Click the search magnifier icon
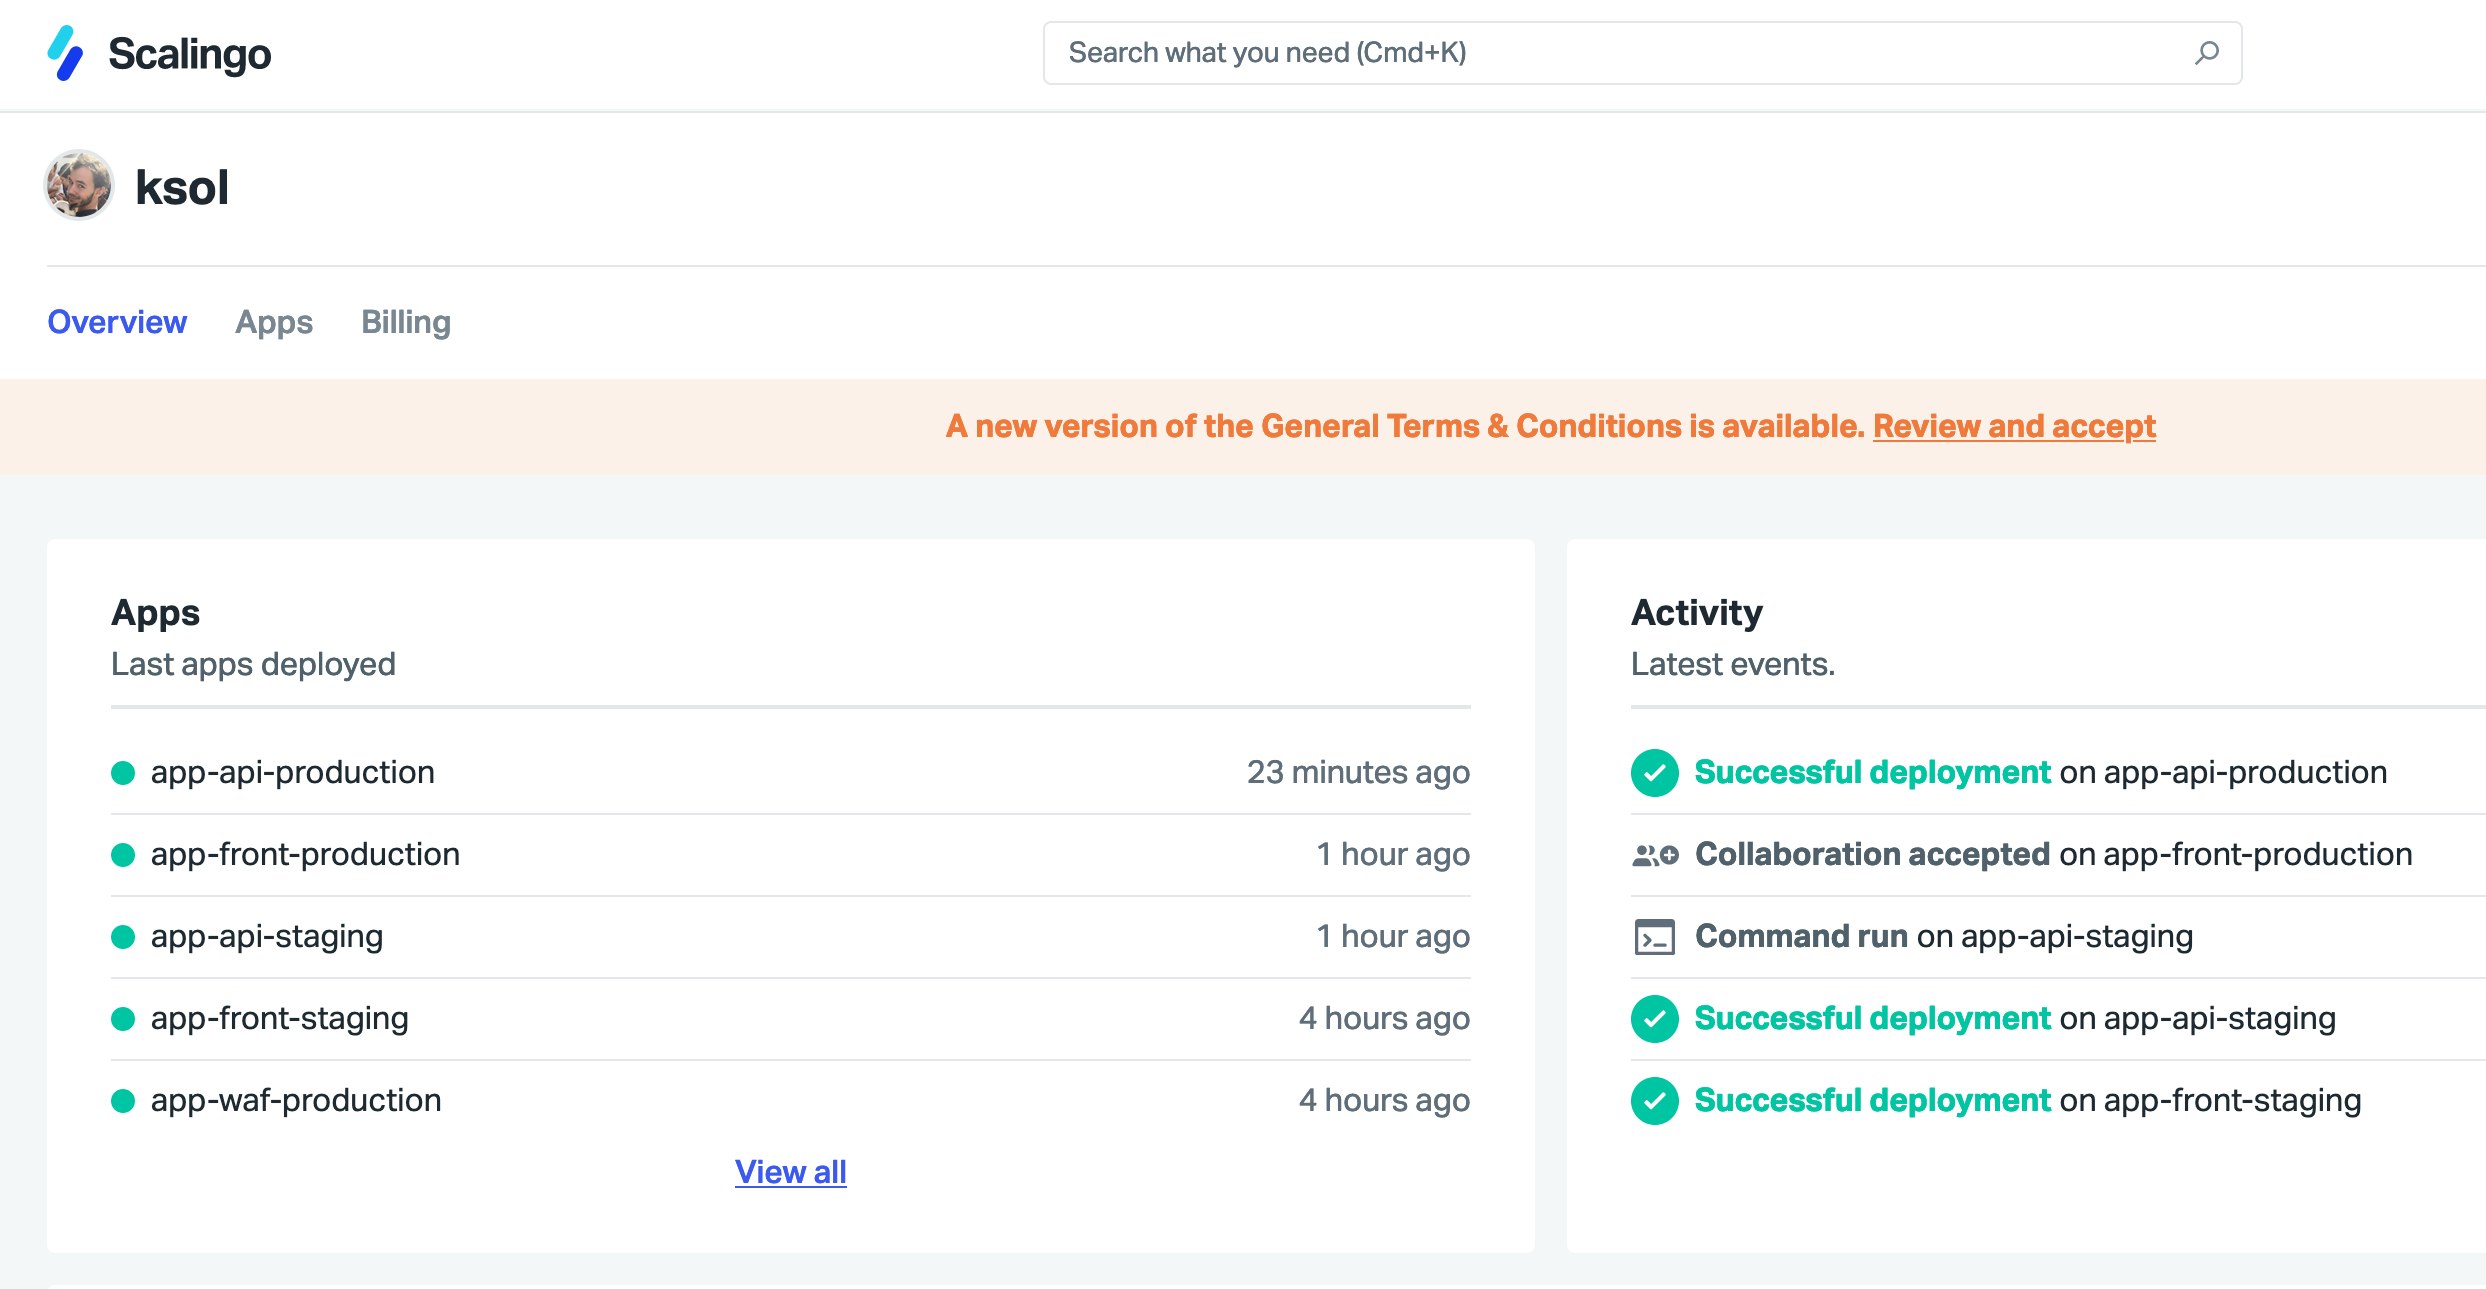Screen dimensions: 2486x1289 click(2206, 53)
